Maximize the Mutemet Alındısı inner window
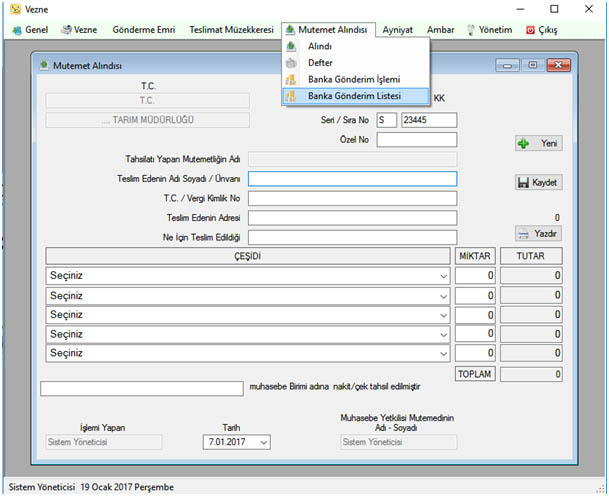 click(x=532, y=65)
